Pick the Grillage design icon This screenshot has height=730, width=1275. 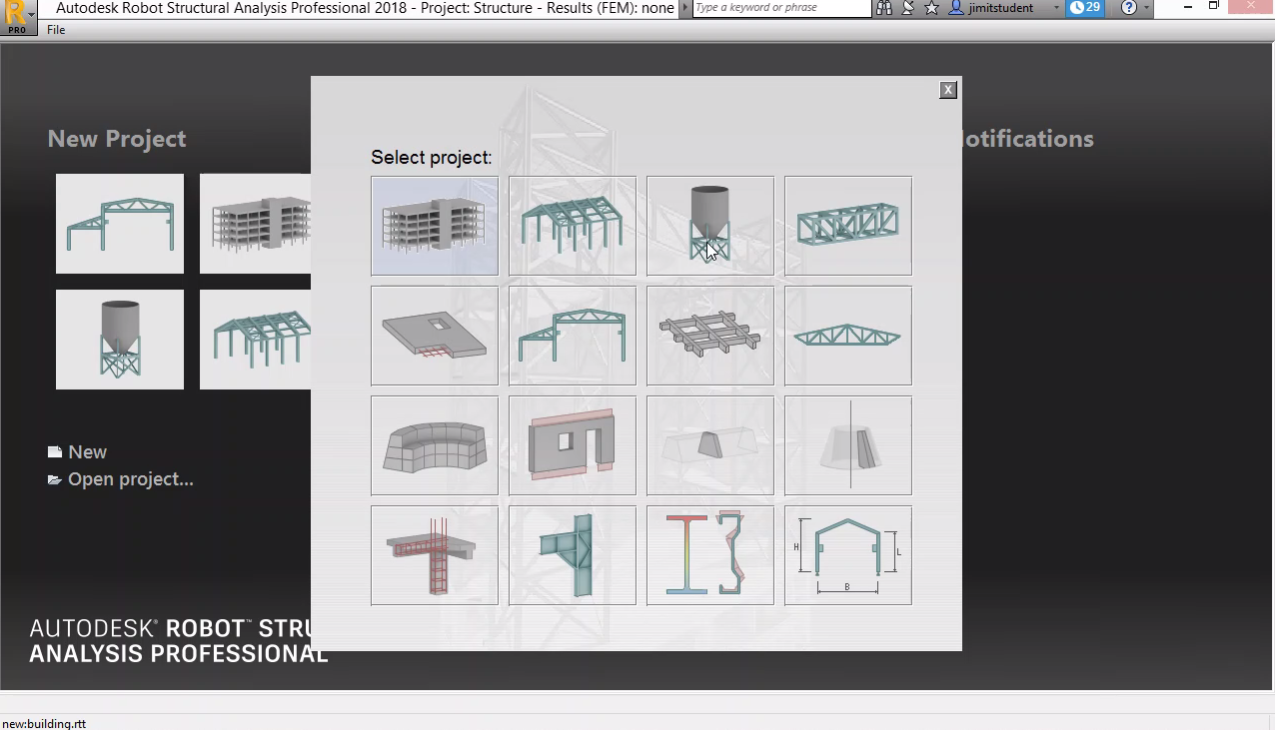point(710,336)
